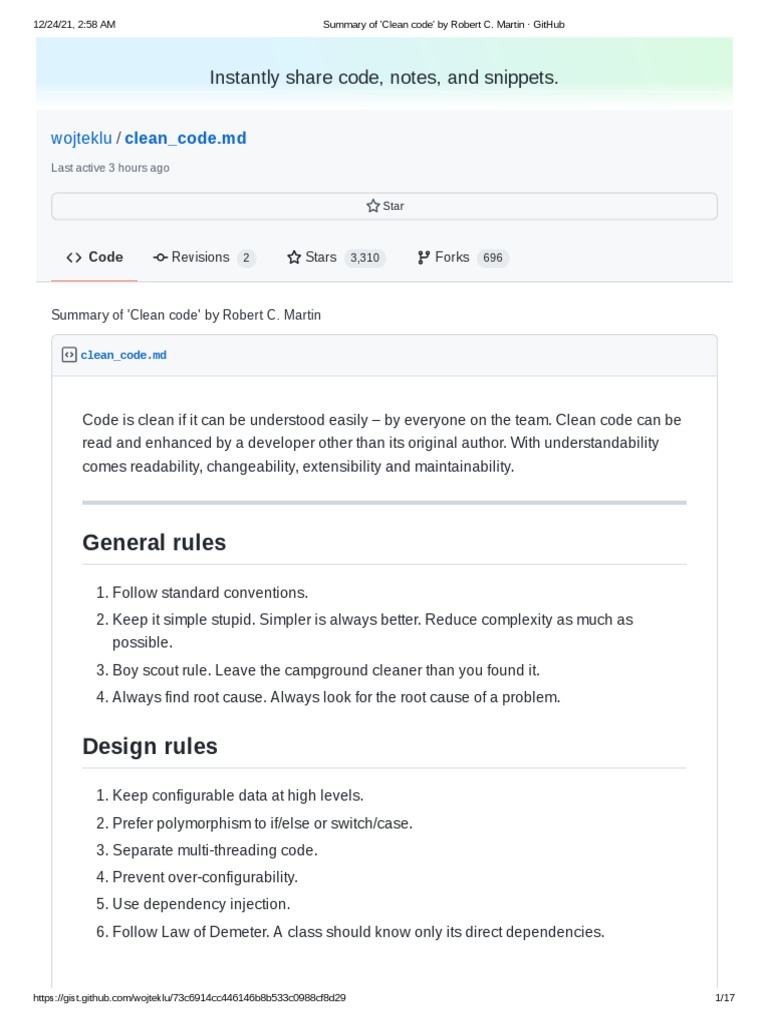This screenshot has height=1024, width=768.
Task: Click the file code icon beside clean_code.md
Action: pos(69,355)
